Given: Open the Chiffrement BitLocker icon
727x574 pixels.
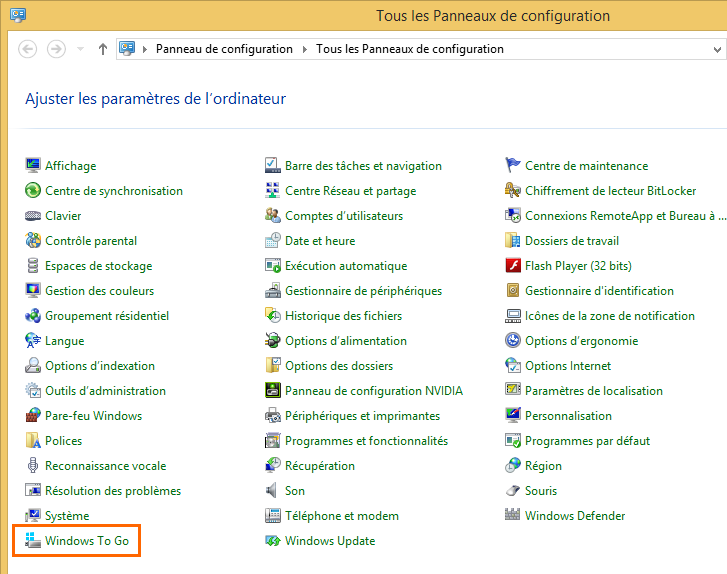Looking at the screenshot, I should pos(513,190).
